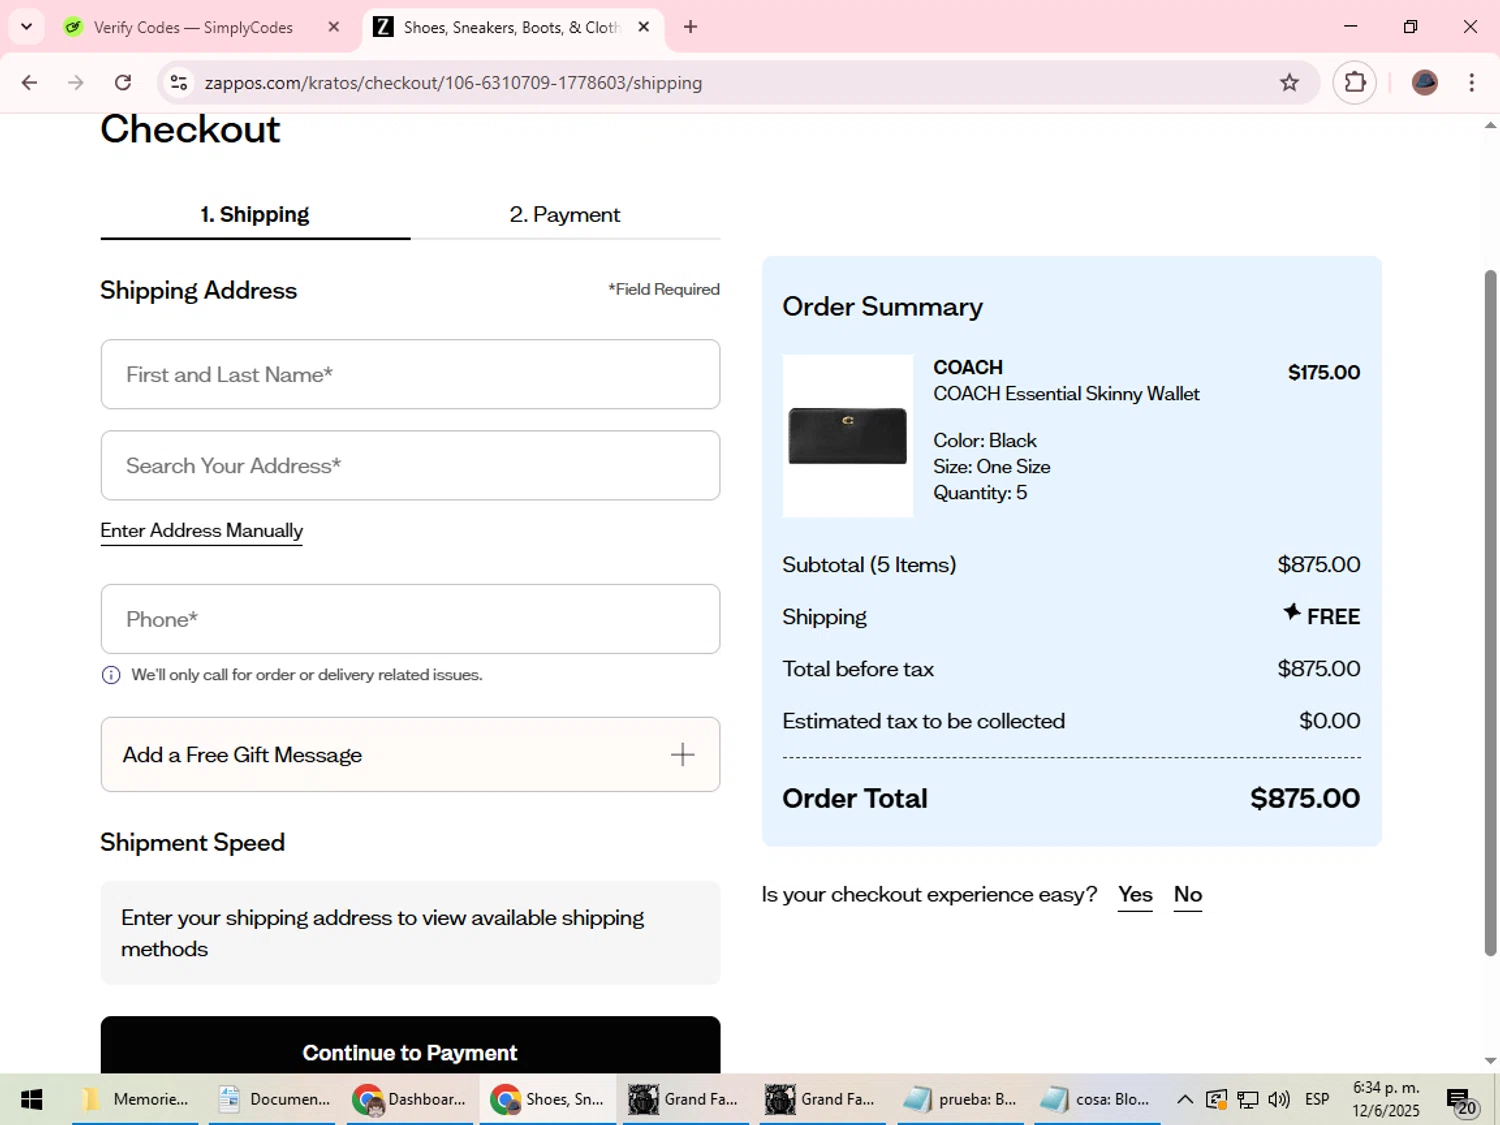Open the Chrome profile avatar

[1425, 83]
